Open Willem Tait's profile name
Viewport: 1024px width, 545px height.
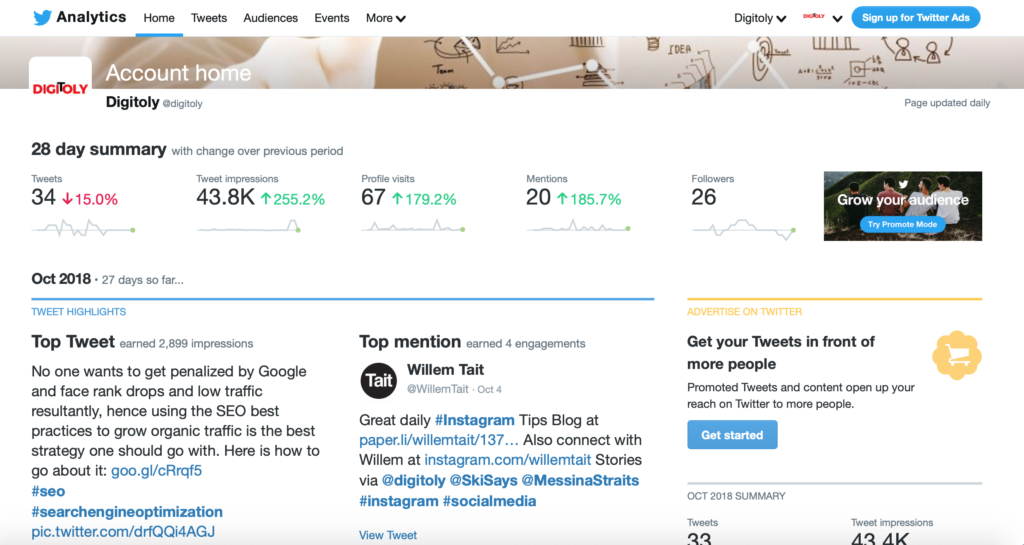[x=445, y=370]
